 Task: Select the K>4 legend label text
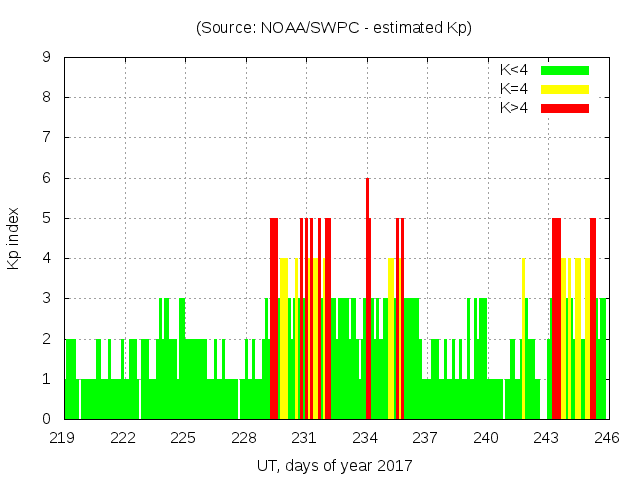[514, 108]
